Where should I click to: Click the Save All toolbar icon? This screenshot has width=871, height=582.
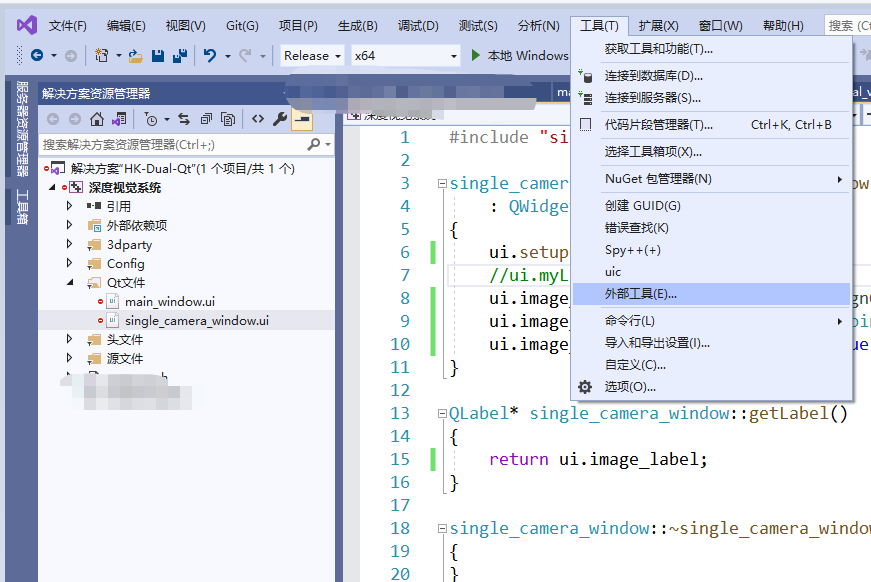[179, 57]
